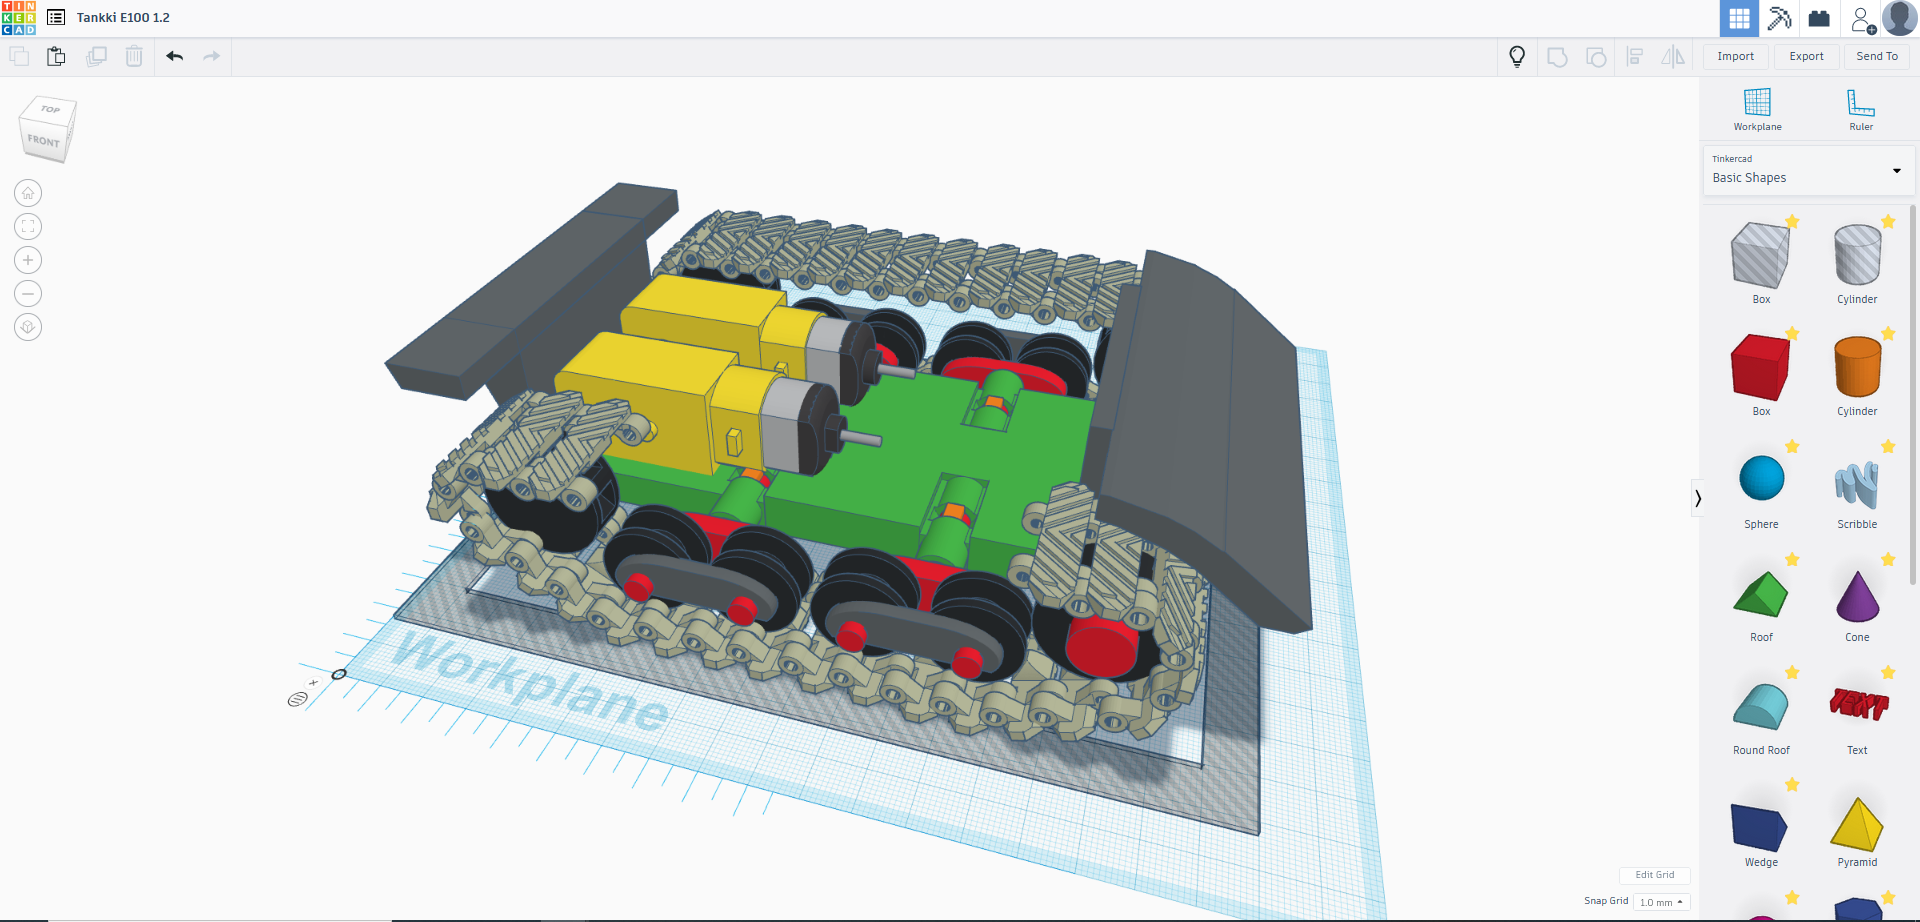Switch to Blocks pickaxe mode

1779,18
